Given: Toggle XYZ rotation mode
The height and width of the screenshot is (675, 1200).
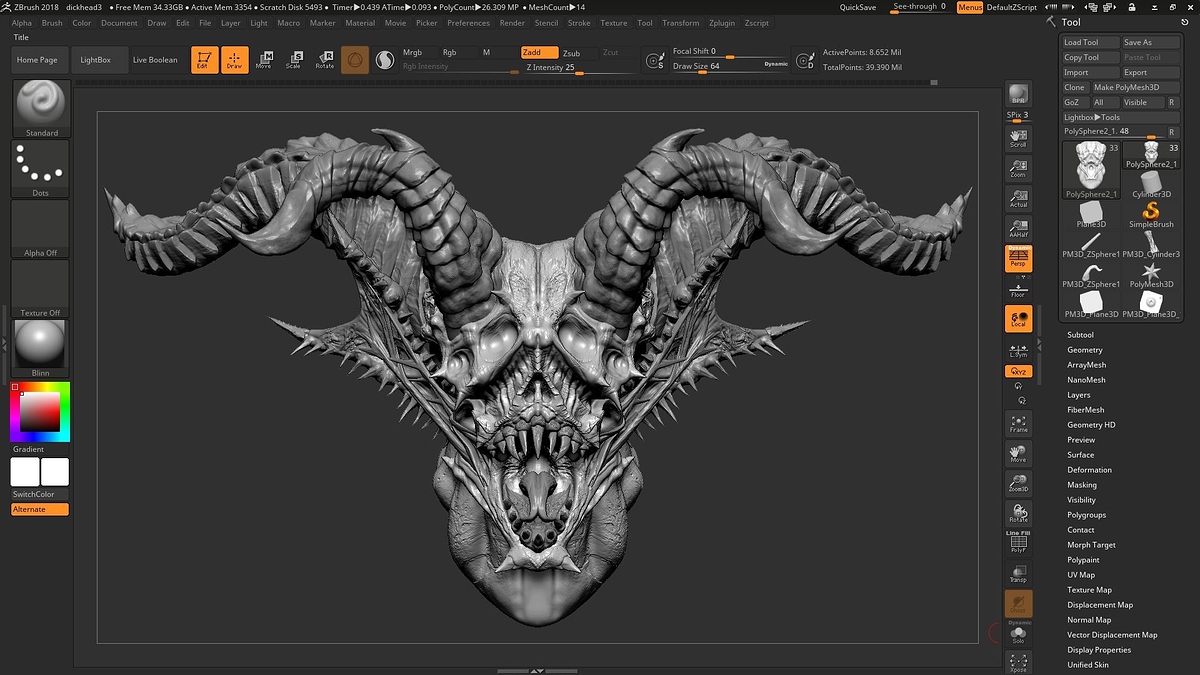Looking at the screenshot, I should (x=1018, y=371).
